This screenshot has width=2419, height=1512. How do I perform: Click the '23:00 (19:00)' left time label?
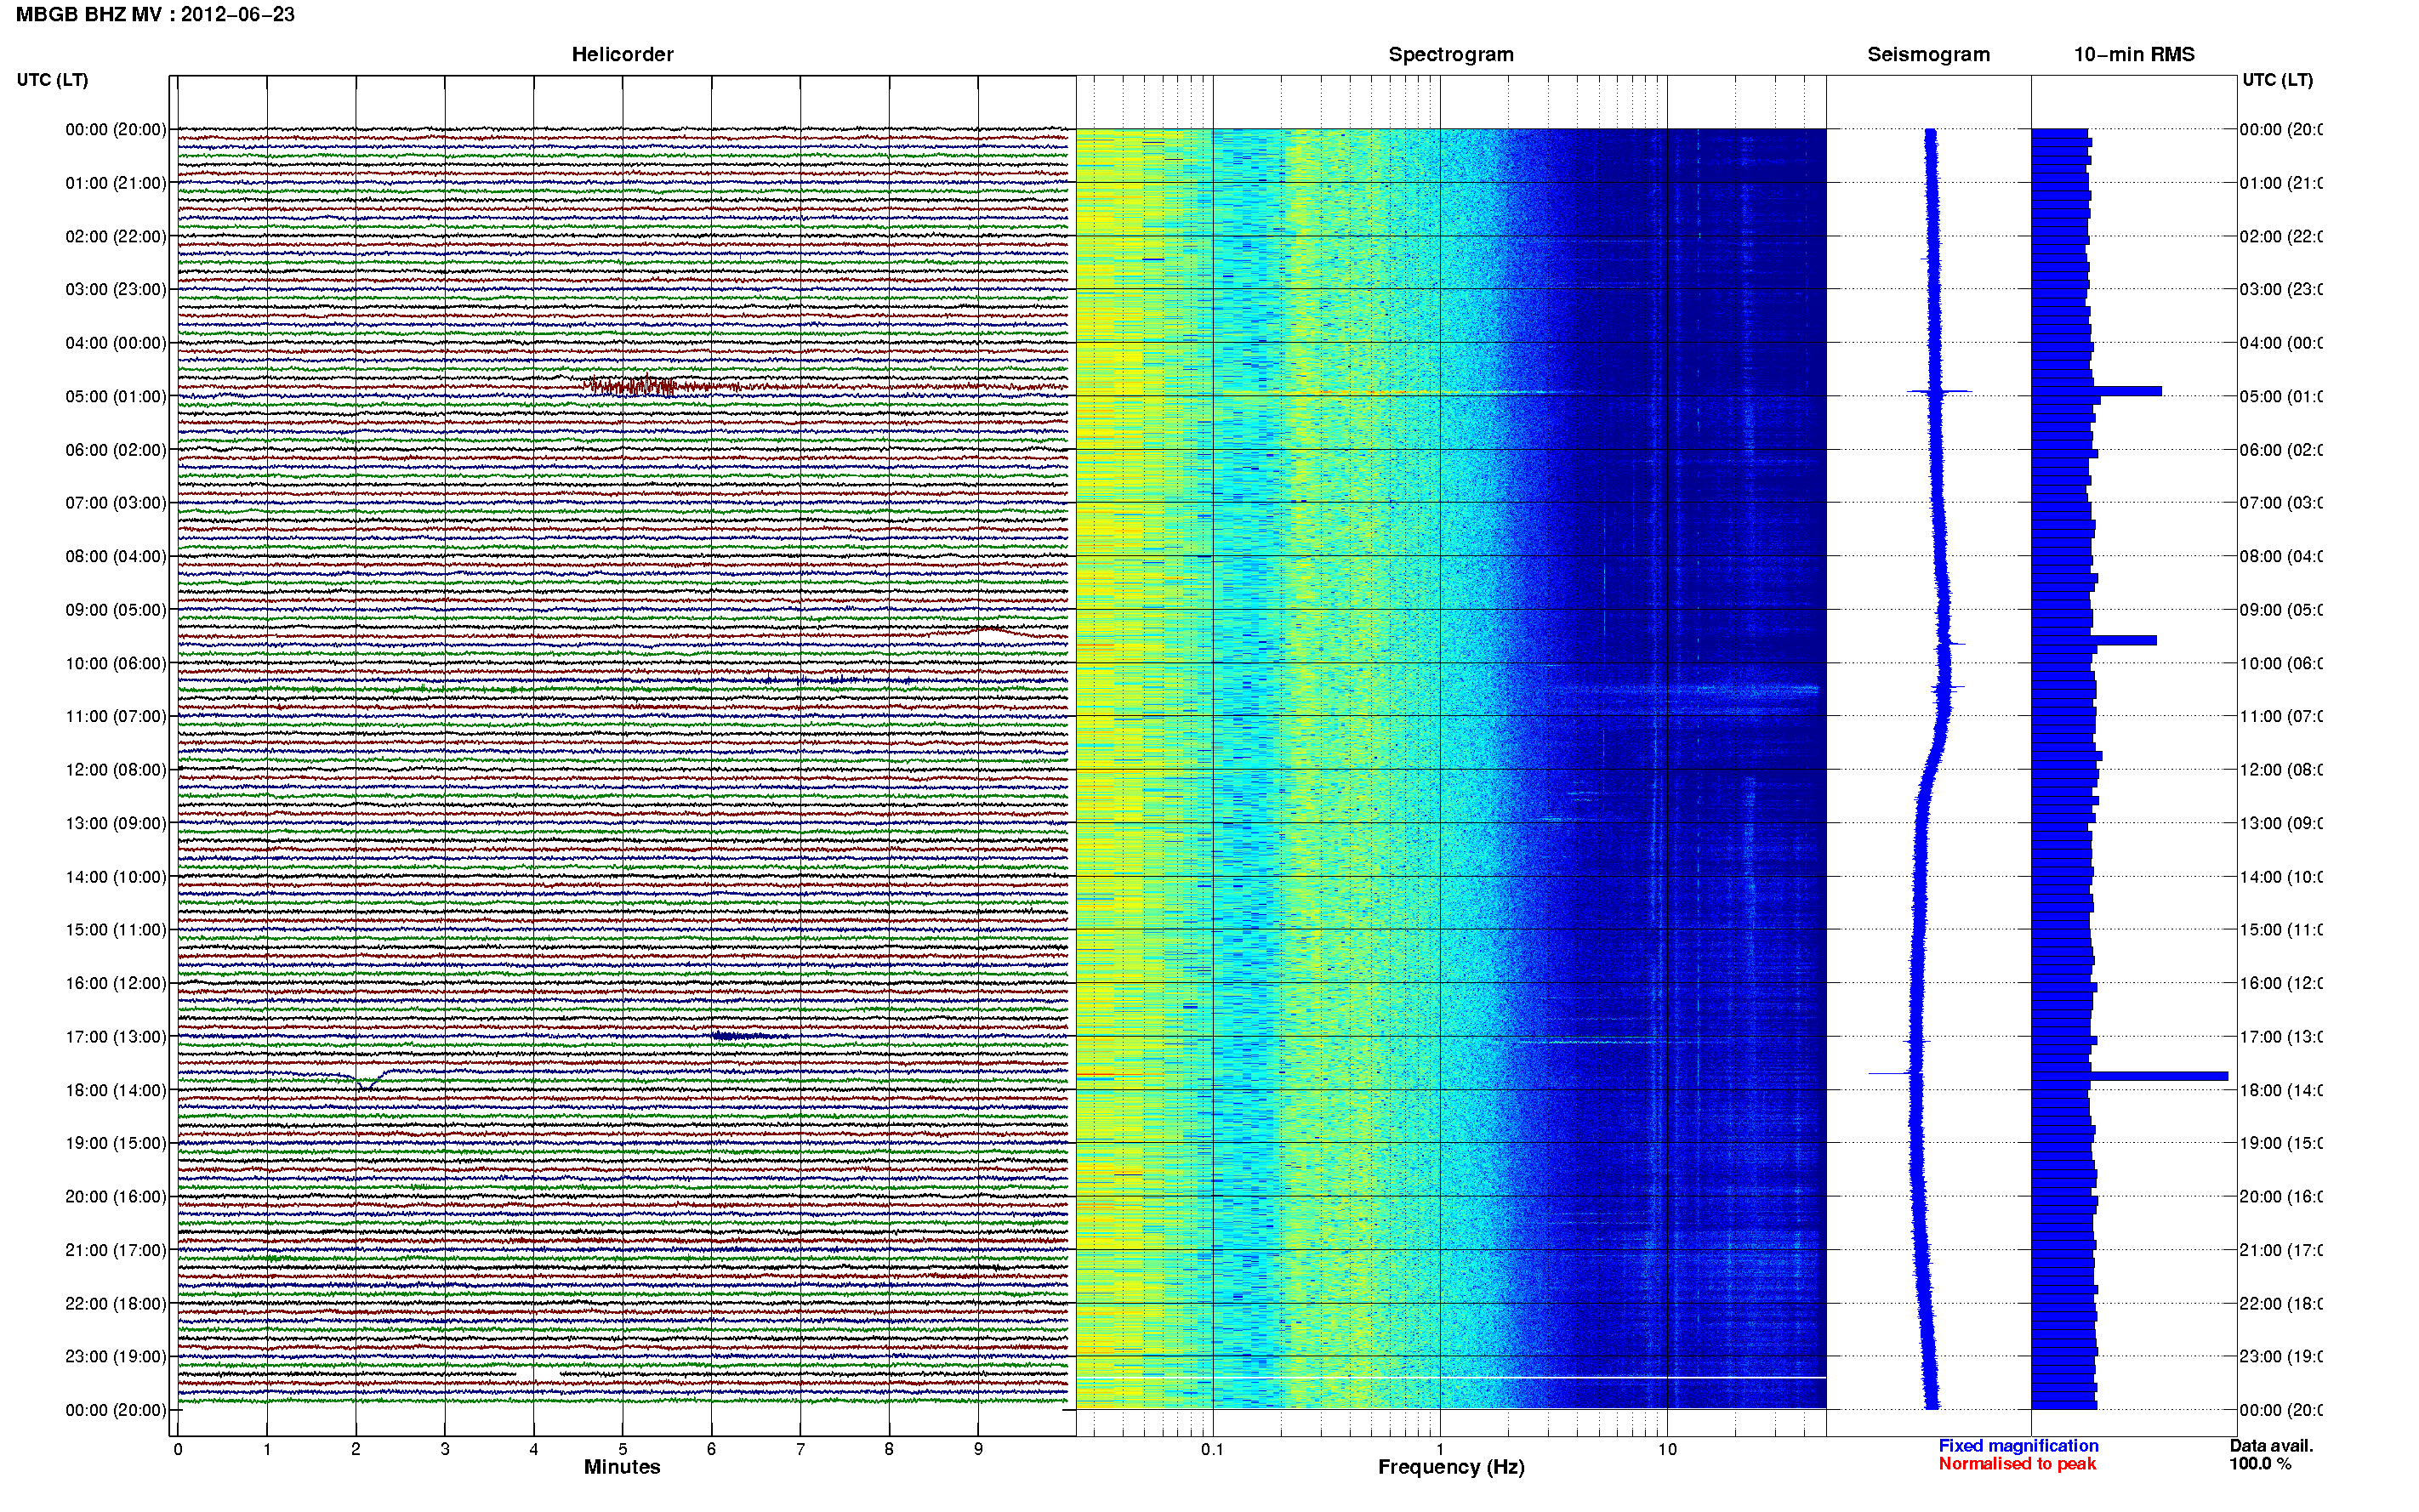click(x=116, y=1357)
